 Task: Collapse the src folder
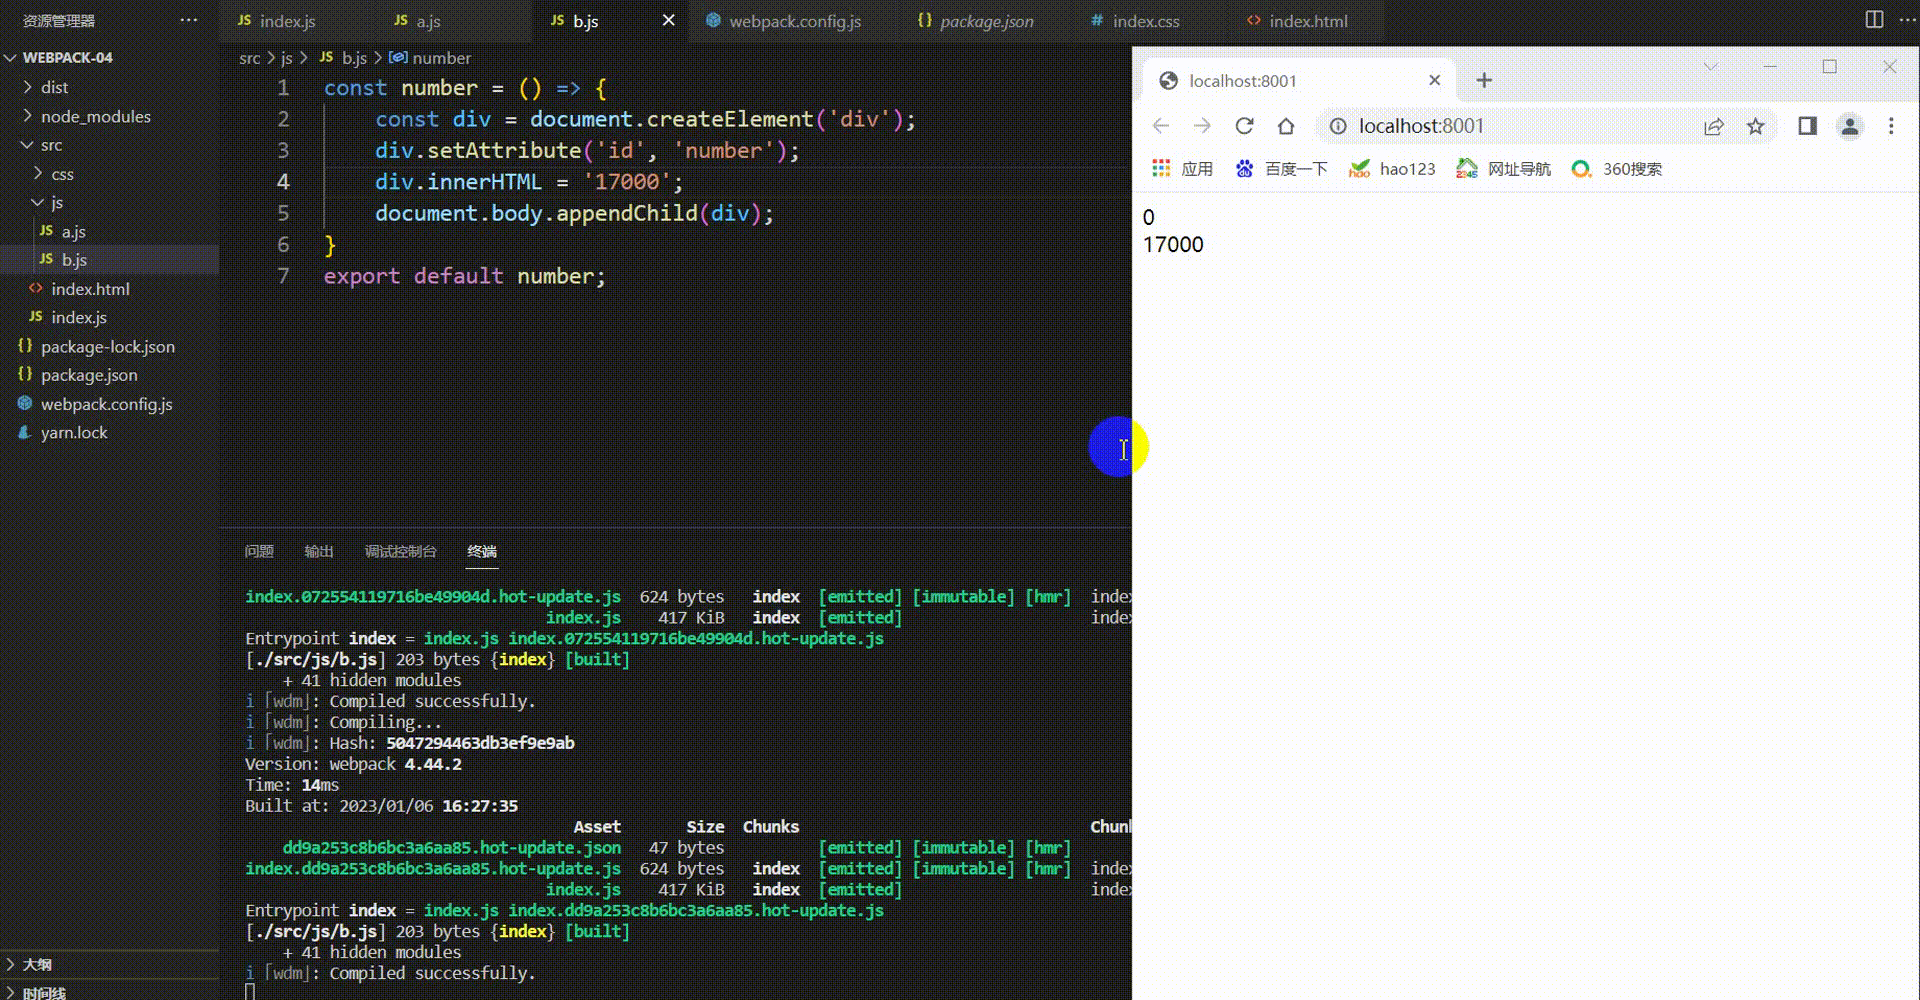tap(51, 145)
